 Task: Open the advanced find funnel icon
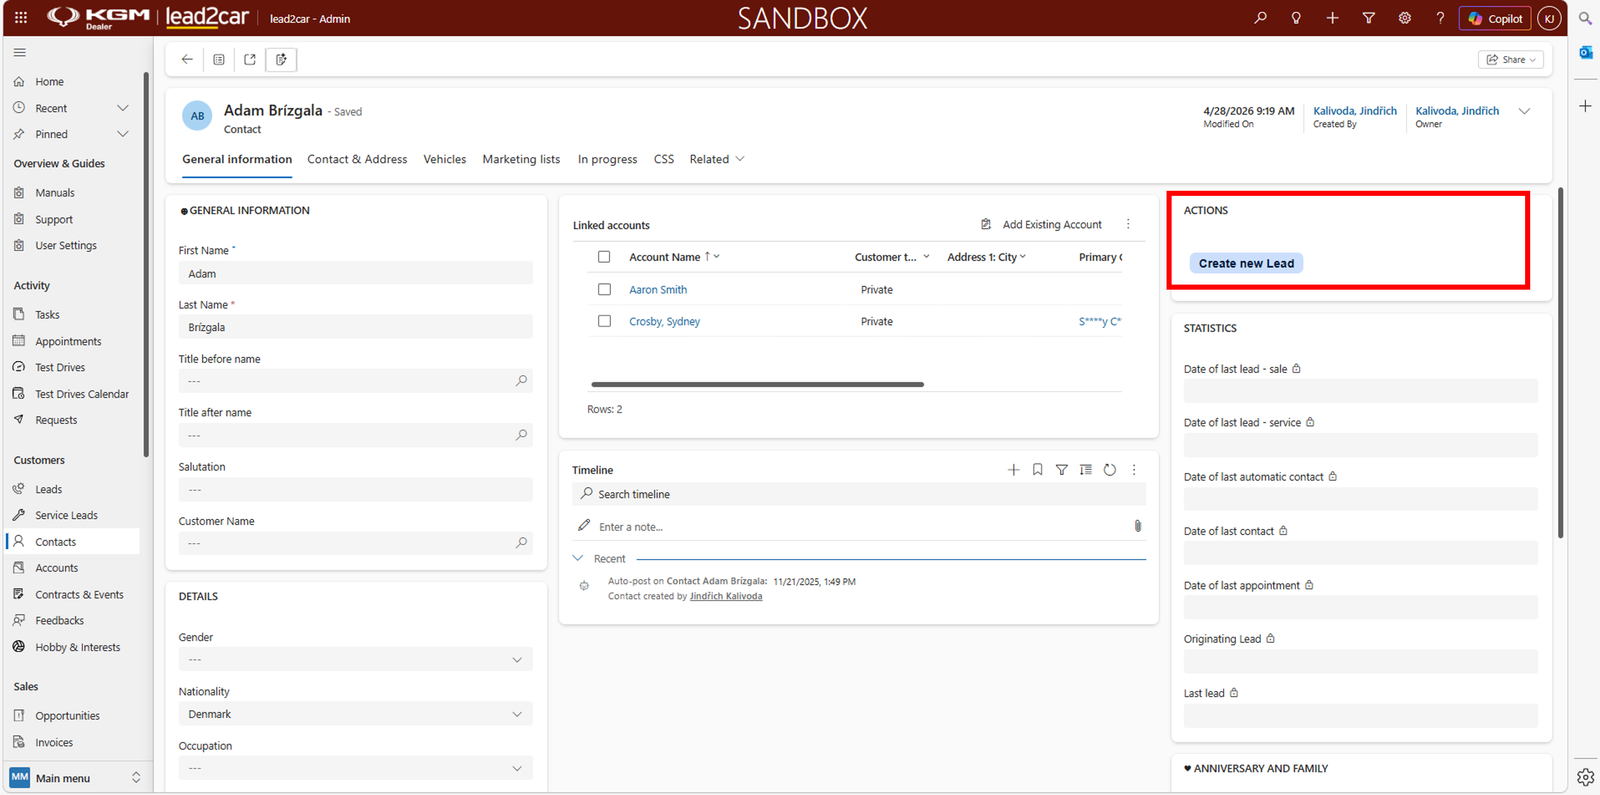[x=1369, y=18]
